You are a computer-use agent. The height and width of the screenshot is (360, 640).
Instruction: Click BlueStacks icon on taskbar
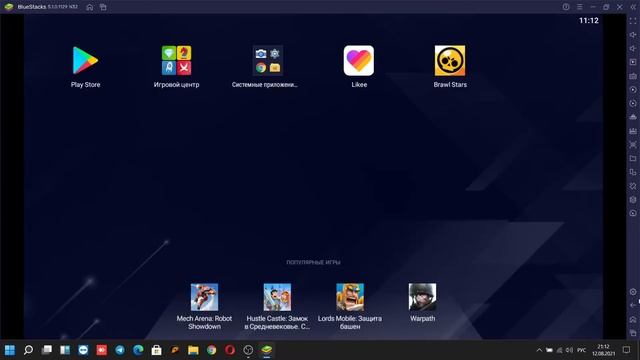(x=267, y=350)
